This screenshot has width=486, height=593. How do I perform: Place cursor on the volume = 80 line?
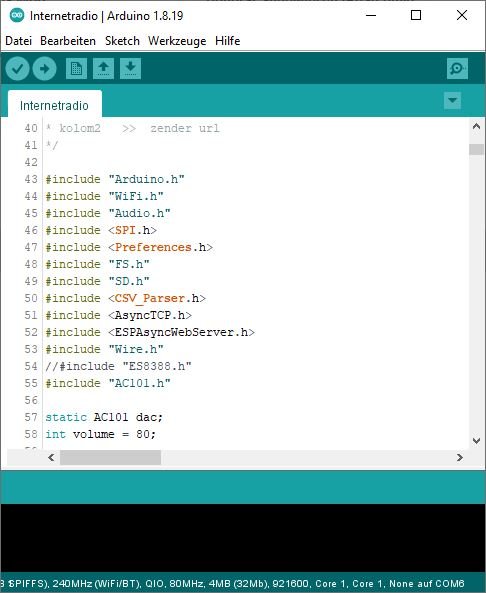[100, 434]
